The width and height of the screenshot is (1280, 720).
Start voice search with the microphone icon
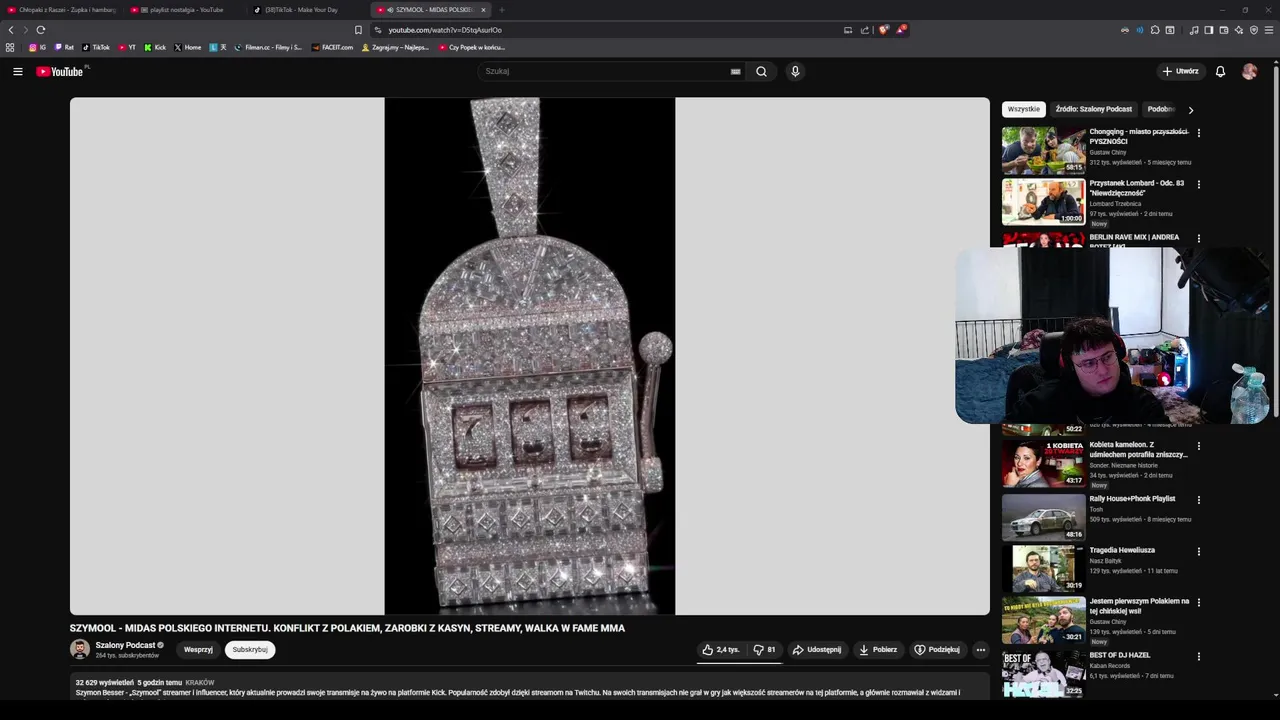795,71
